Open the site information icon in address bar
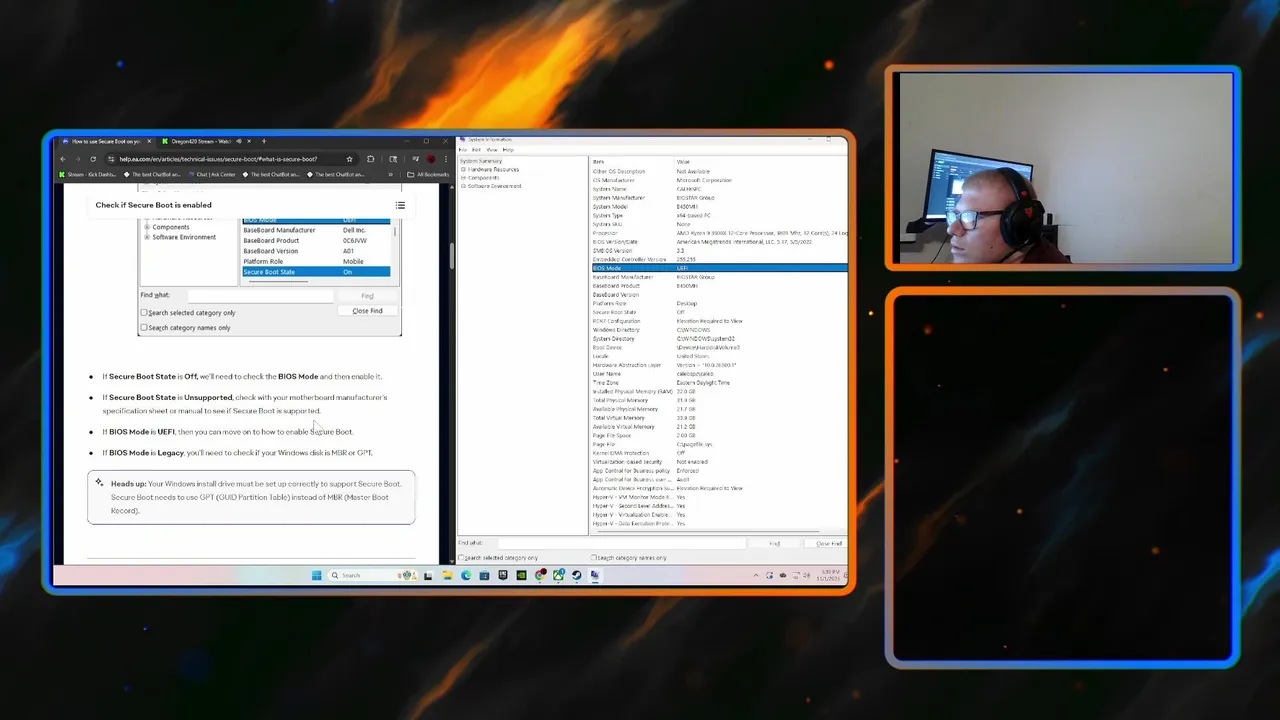Image resolution: width=1280 pixels, height=720 pixels. [111, 159]
